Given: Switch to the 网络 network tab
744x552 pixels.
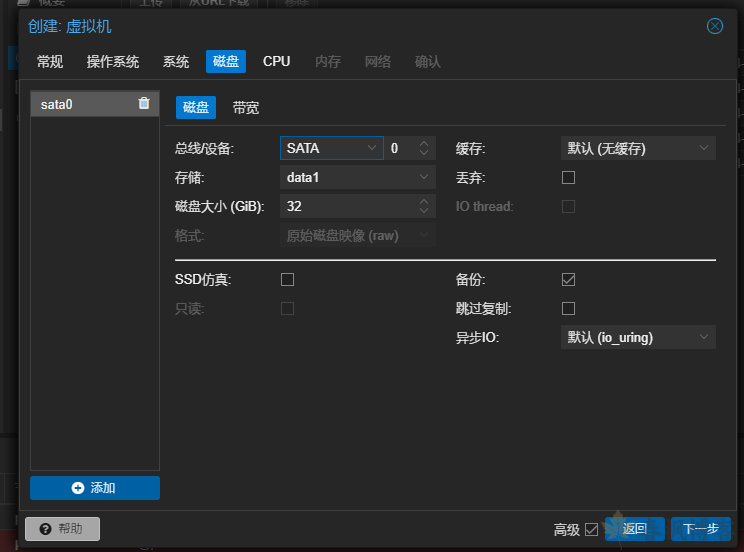Looking at the screenshot, I should coord(378,62).
